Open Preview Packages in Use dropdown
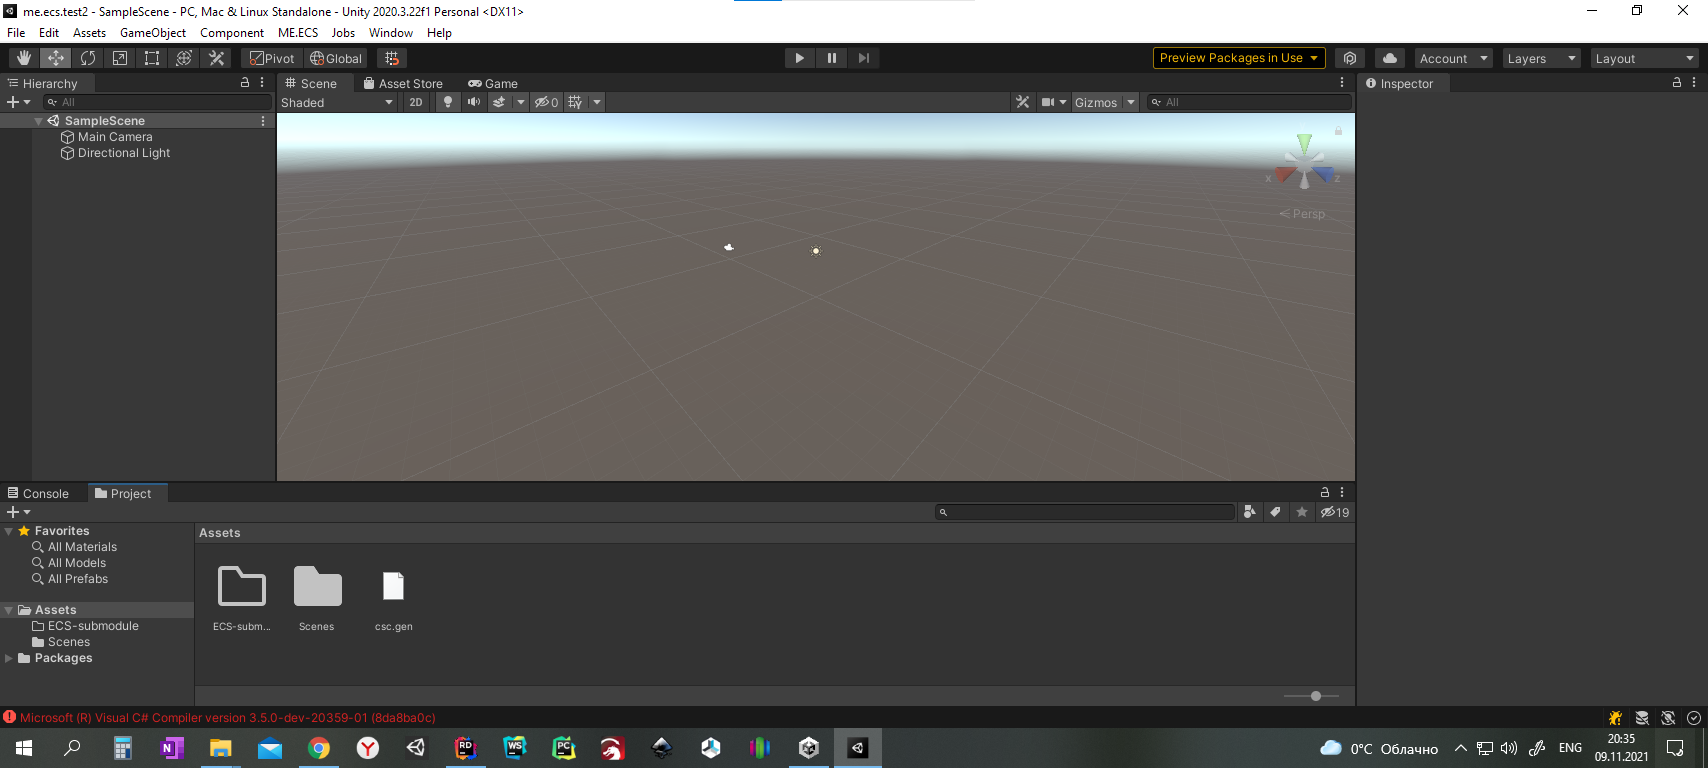Screen dimensions: 1708x768 tap(1239, 58)
